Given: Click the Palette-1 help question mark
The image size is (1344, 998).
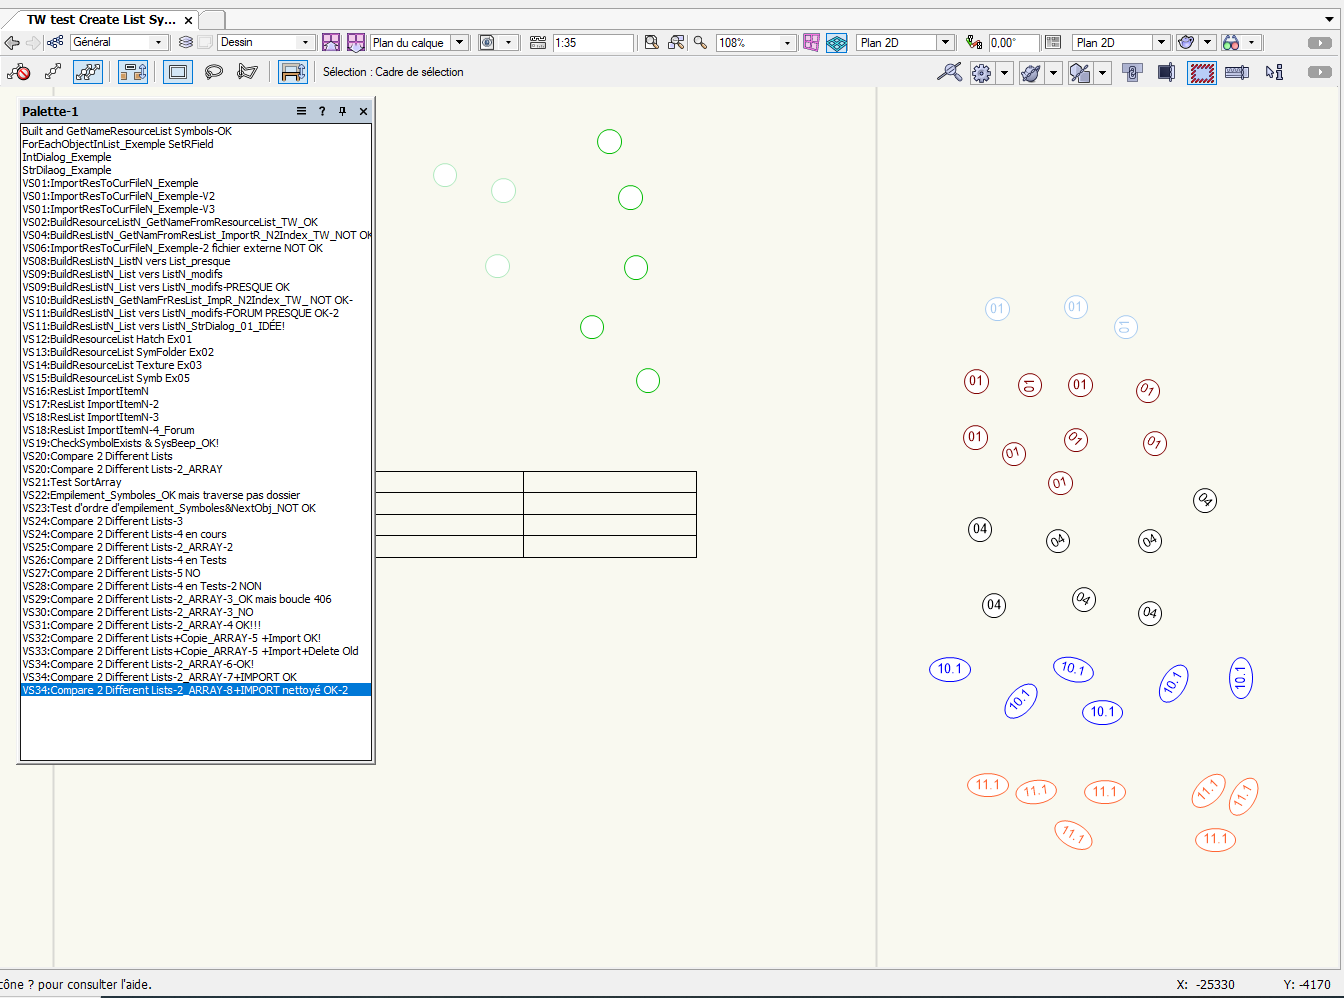Looking at the screenshot, I should coord(322,111).
